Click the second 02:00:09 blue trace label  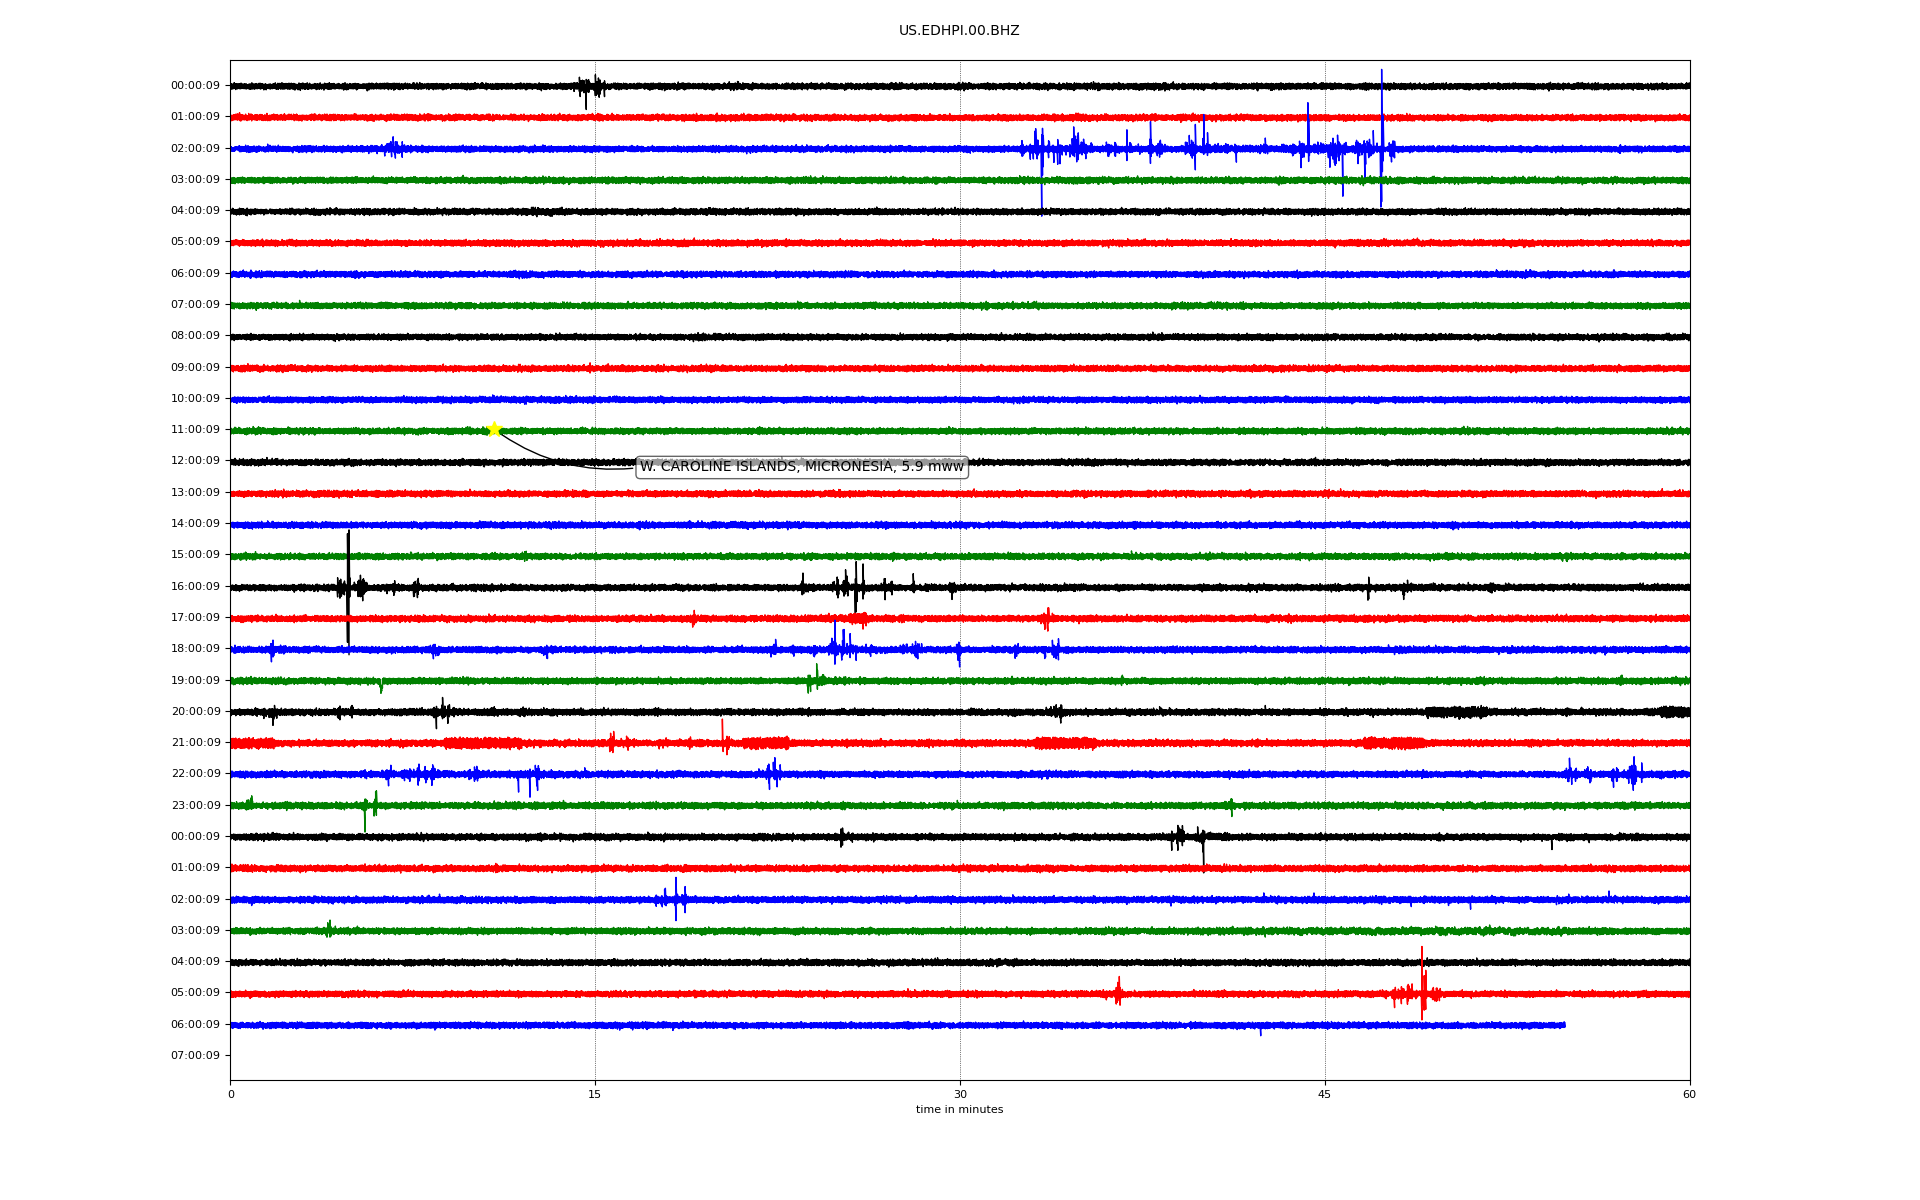[195, 900]
